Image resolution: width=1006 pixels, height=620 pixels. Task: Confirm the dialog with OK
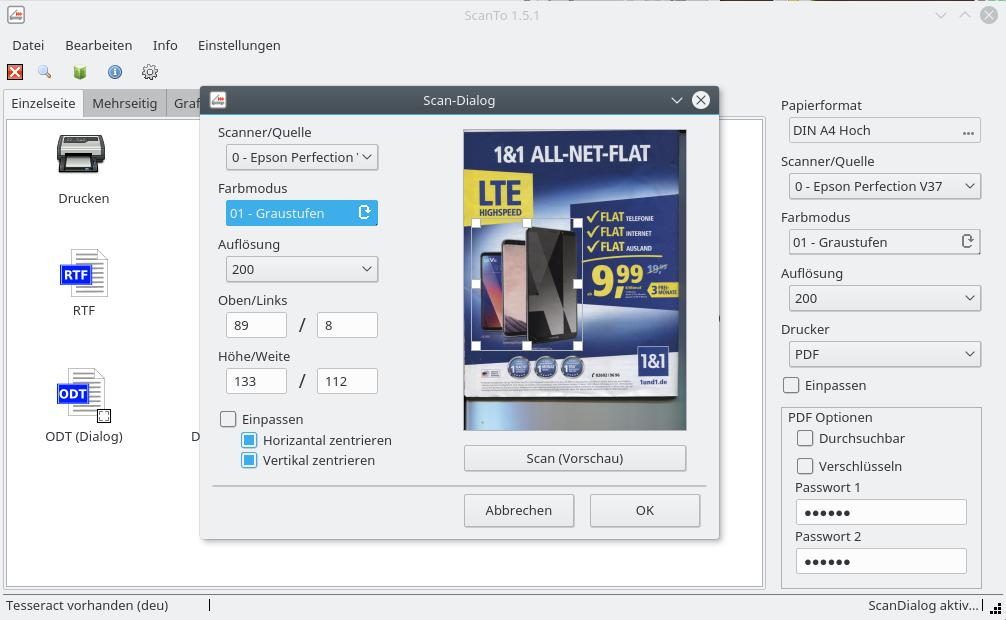coord(645,510)
